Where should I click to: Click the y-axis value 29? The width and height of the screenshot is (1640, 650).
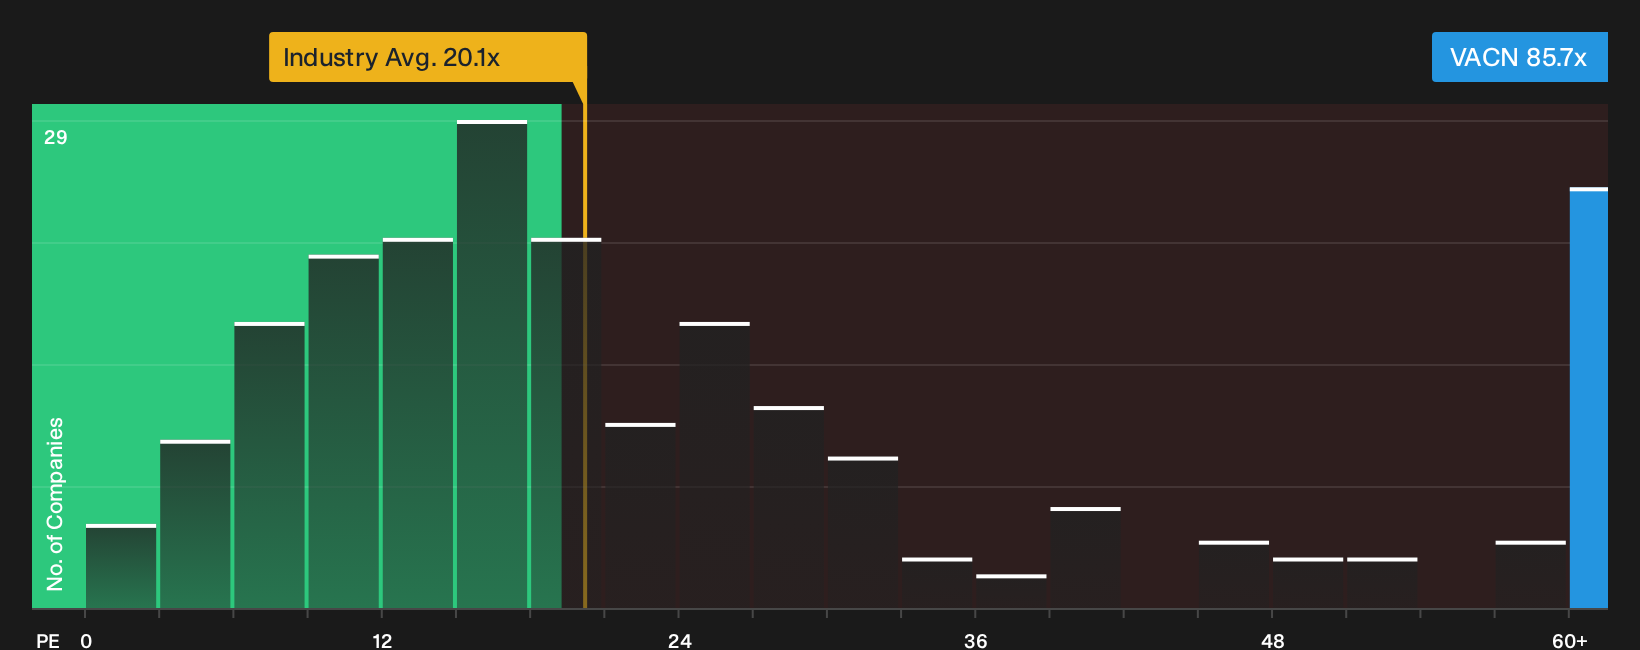[x=56, y=137]
